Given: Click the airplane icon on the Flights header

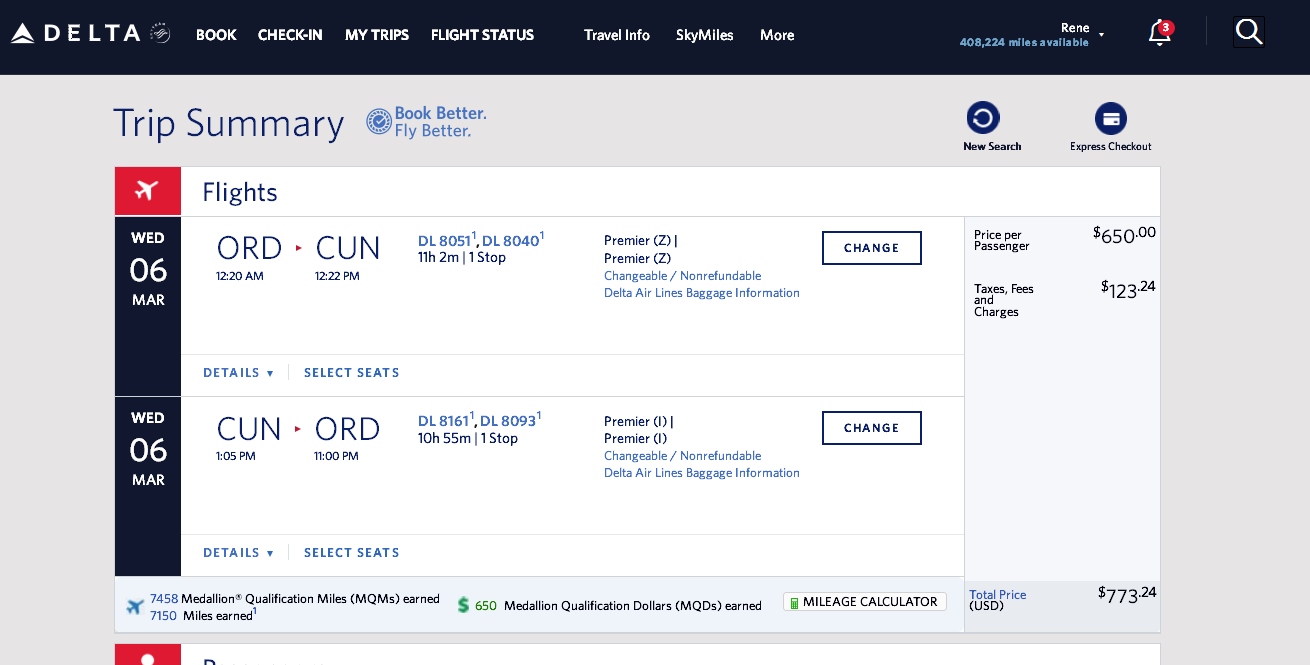Looking at the screenshot, I should click(x=147, y=190).
